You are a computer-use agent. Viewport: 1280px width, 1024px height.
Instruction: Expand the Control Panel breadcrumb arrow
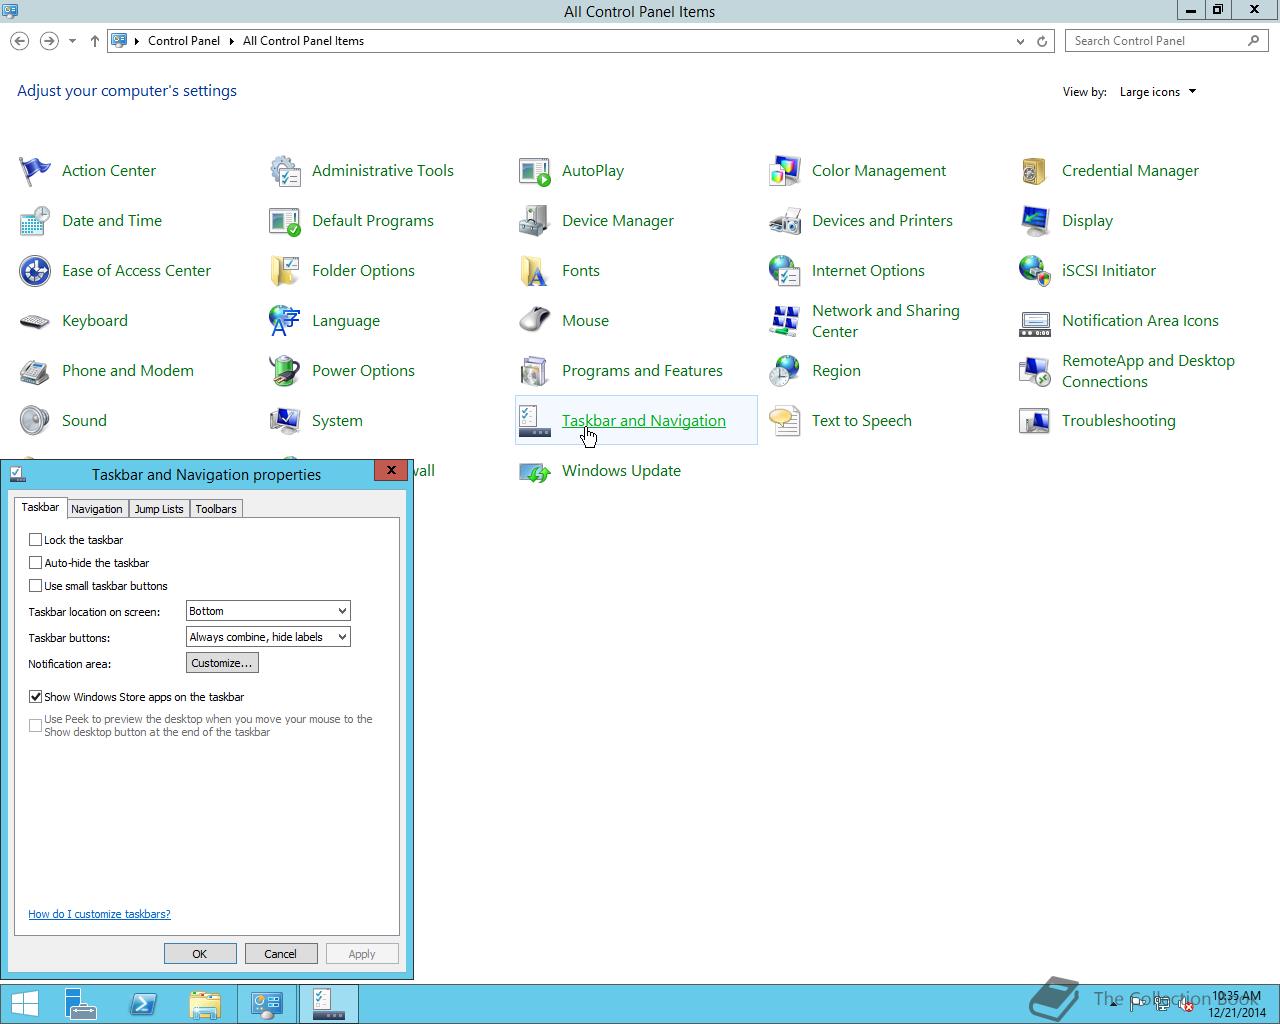click(231, 41)
